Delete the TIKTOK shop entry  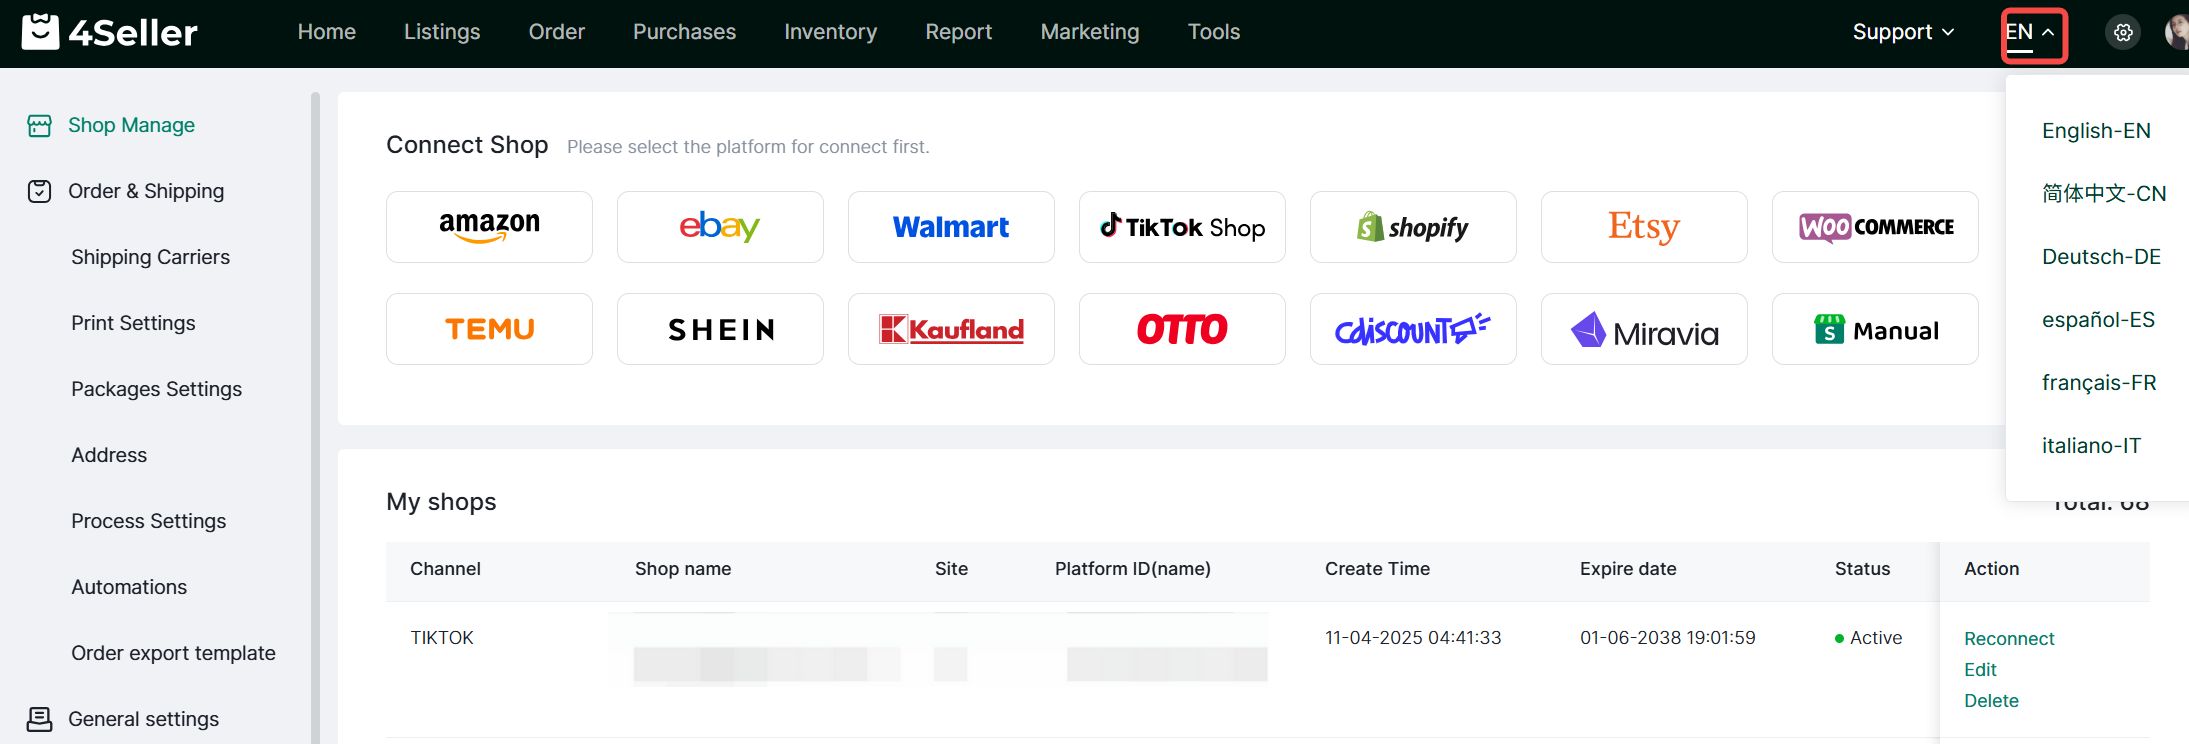point(1991,701)
